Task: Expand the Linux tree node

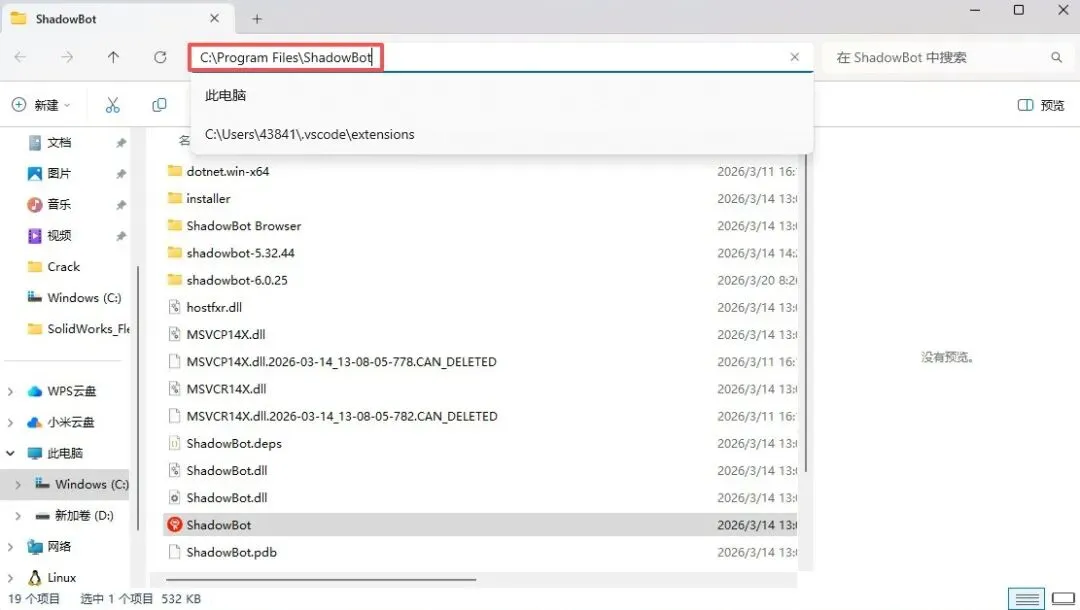Action: (x=10, y=578)
